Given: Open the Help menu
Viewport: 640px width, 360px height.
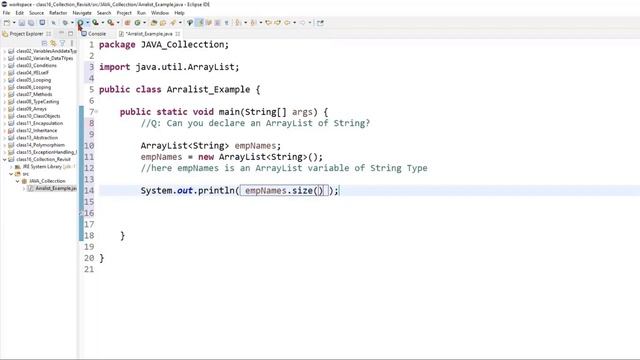Looking at the screenshot, I should 179,13.
